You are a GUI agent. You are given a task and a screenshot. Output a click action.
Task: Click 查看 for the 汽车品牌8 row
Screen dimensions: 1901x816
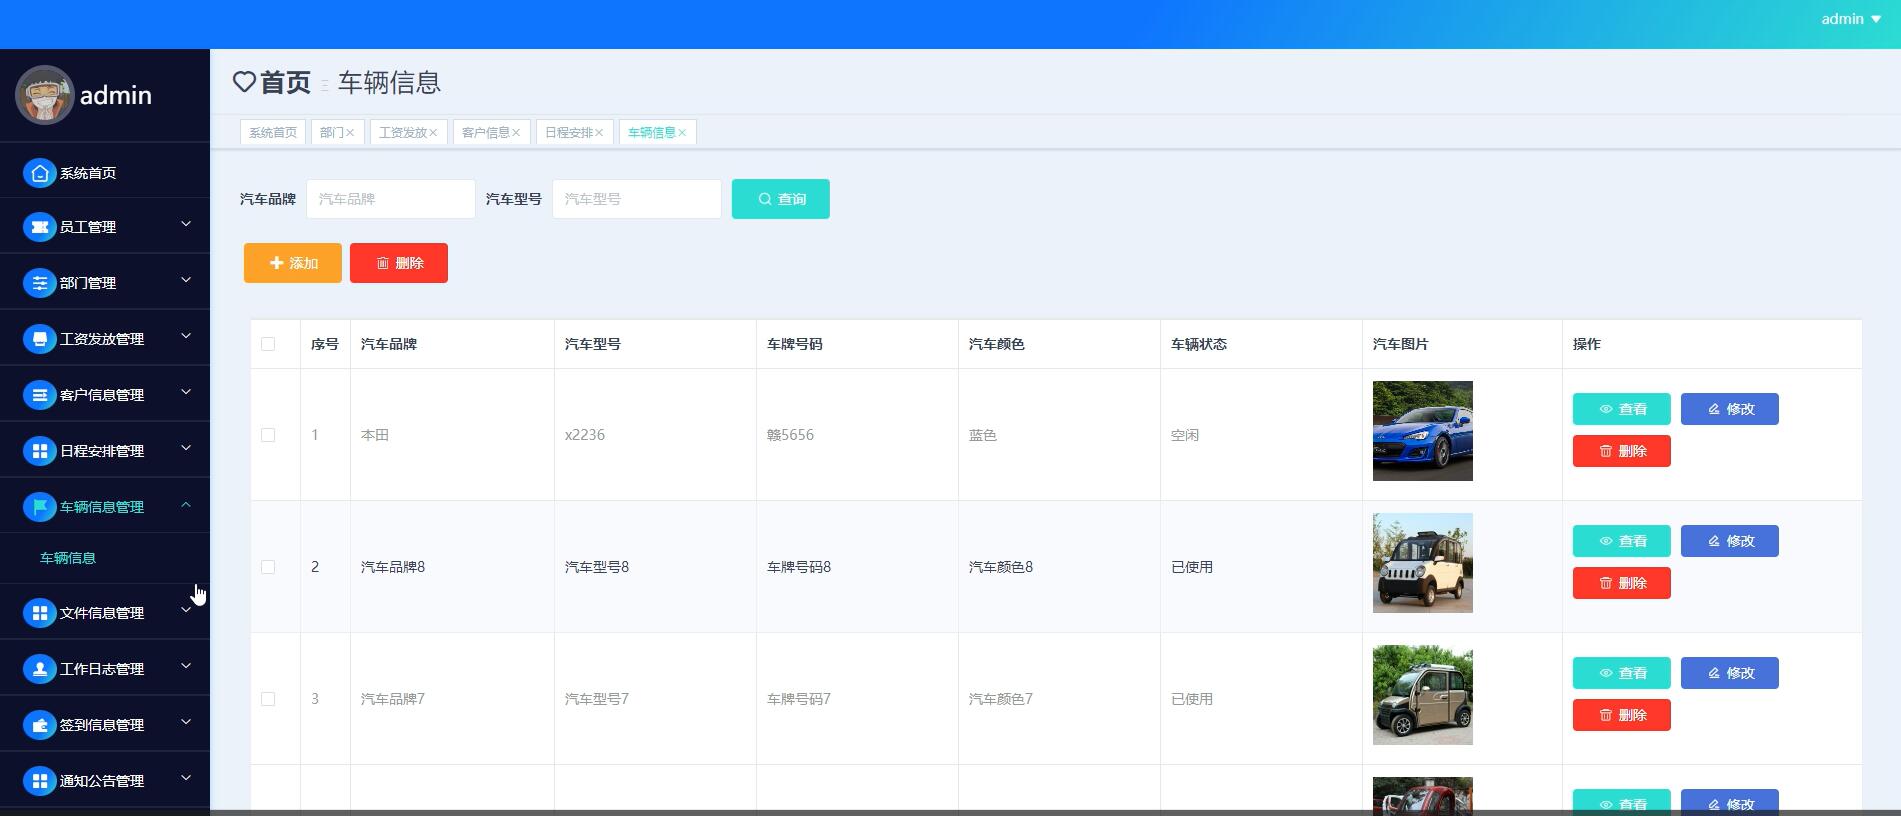tap(1622, 541)
